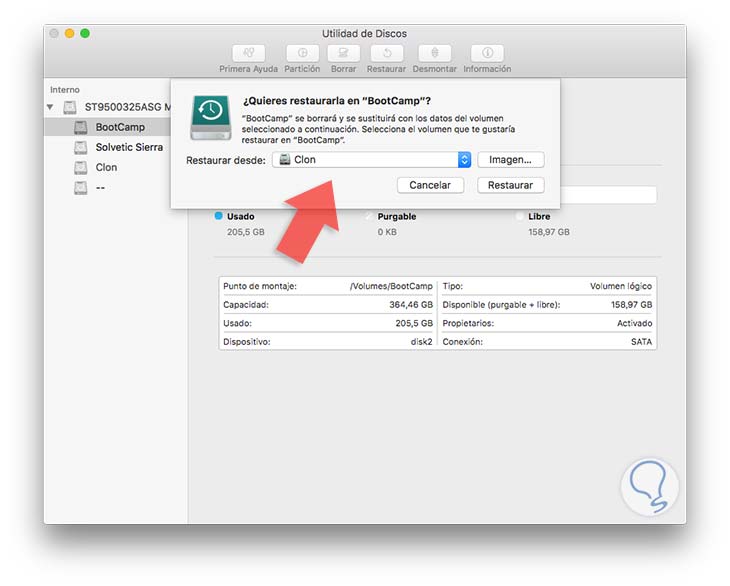Click the ST9500325ASG drive icon

click(x=70, y=107)
